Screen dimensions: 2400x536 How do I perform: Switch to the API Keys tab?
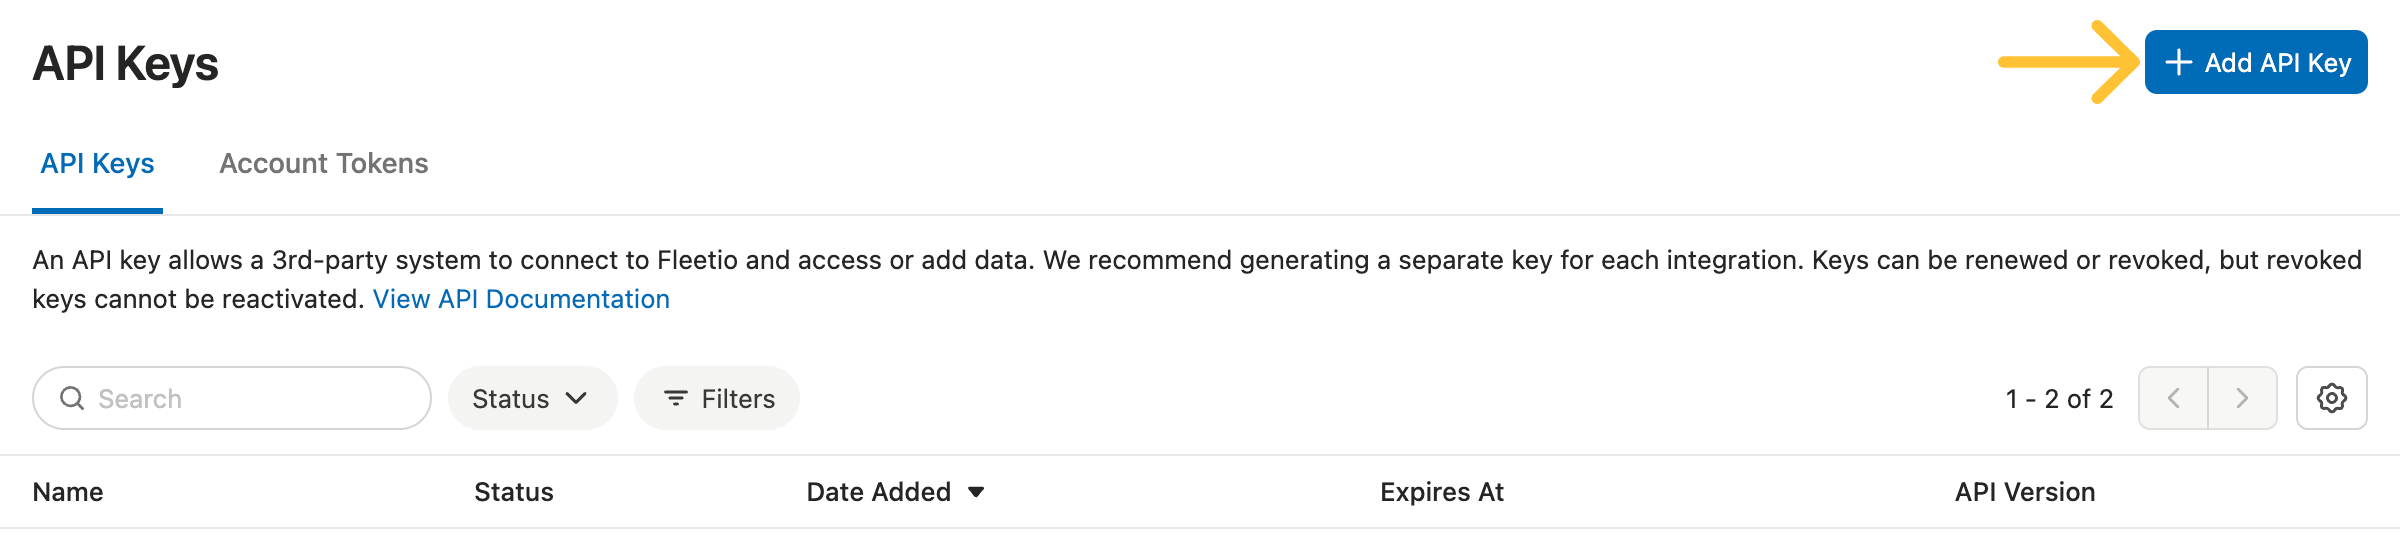97,164
